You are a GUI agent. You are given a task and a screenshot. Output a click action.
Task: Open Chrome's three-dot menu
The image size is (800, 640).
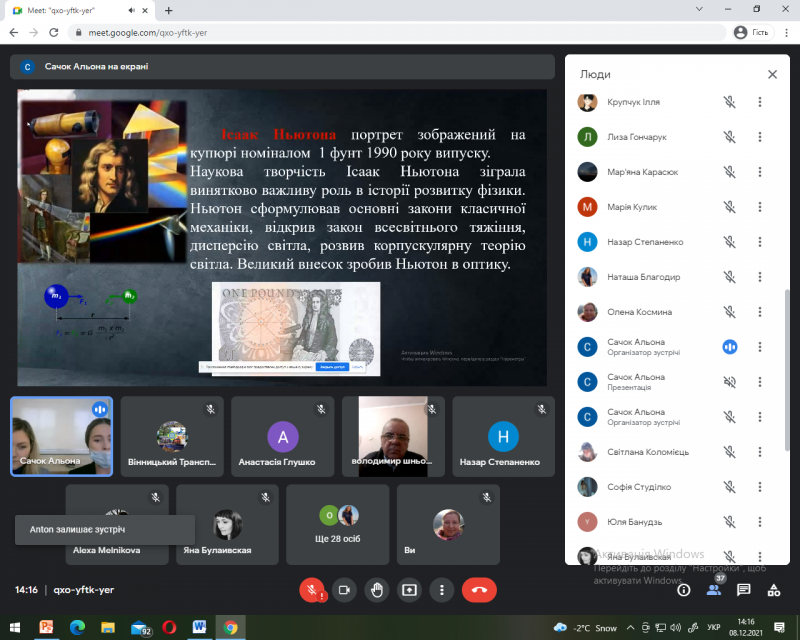(787, 33)
